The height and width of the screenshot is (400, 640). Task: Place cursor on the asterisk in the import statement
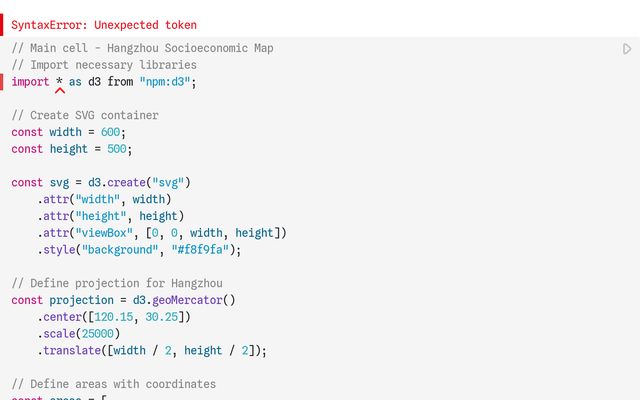[60, 81]
